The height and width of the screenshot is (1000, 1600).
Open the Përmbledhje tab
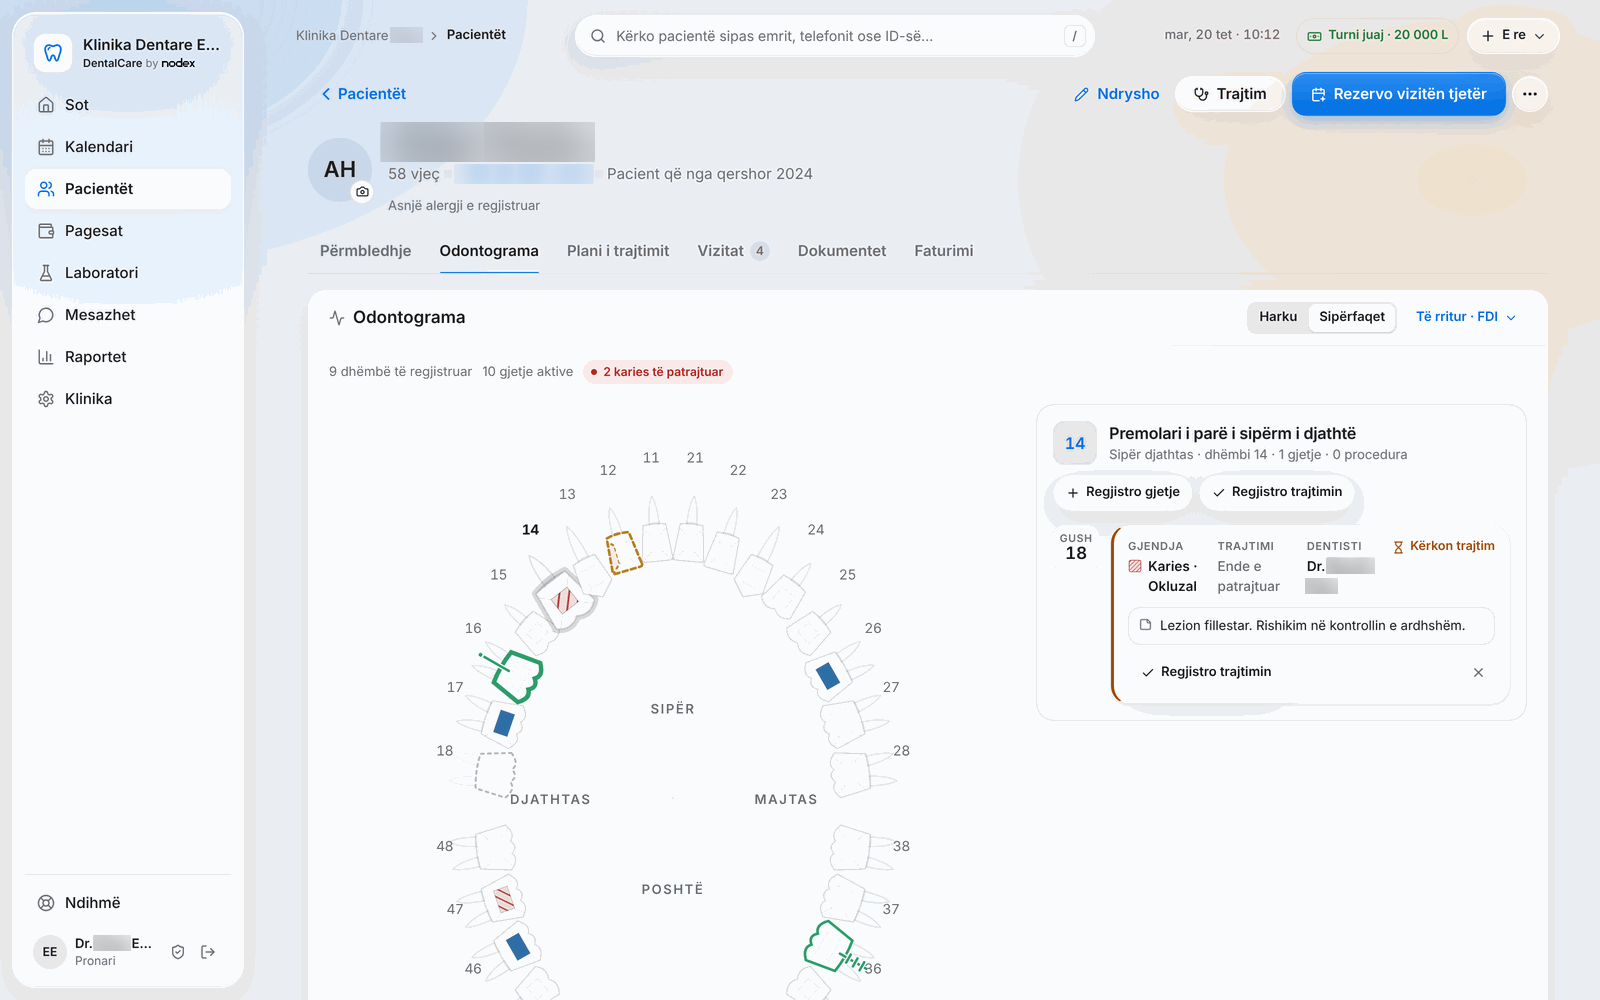[365, 251]
